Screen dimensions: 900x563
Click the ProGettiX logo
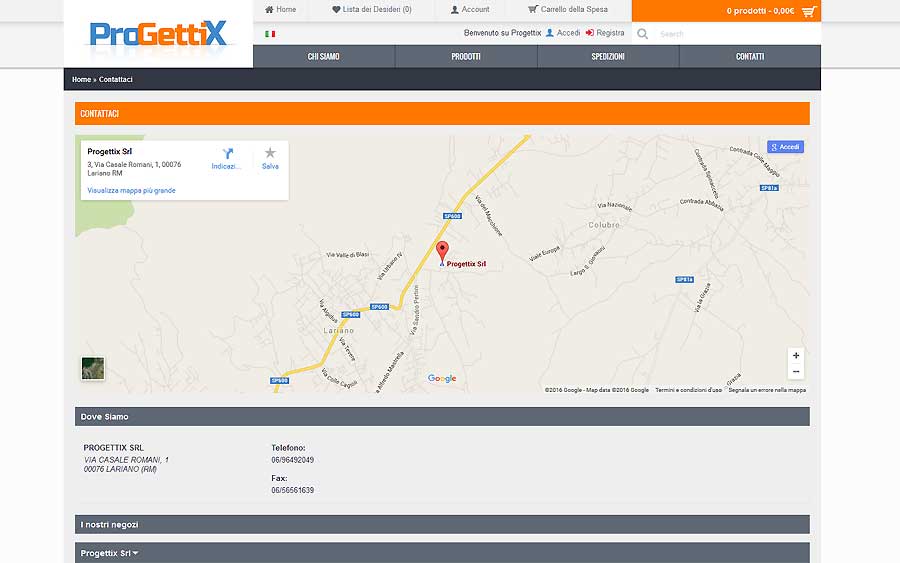(x=158, y=34)
